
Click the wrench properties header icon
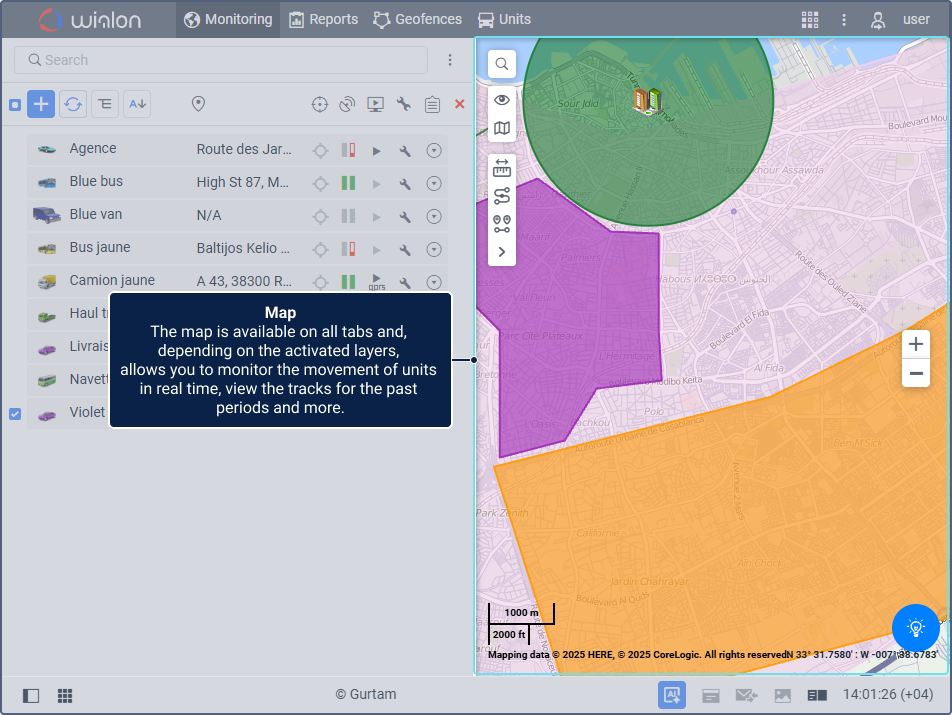pos(404,104)
